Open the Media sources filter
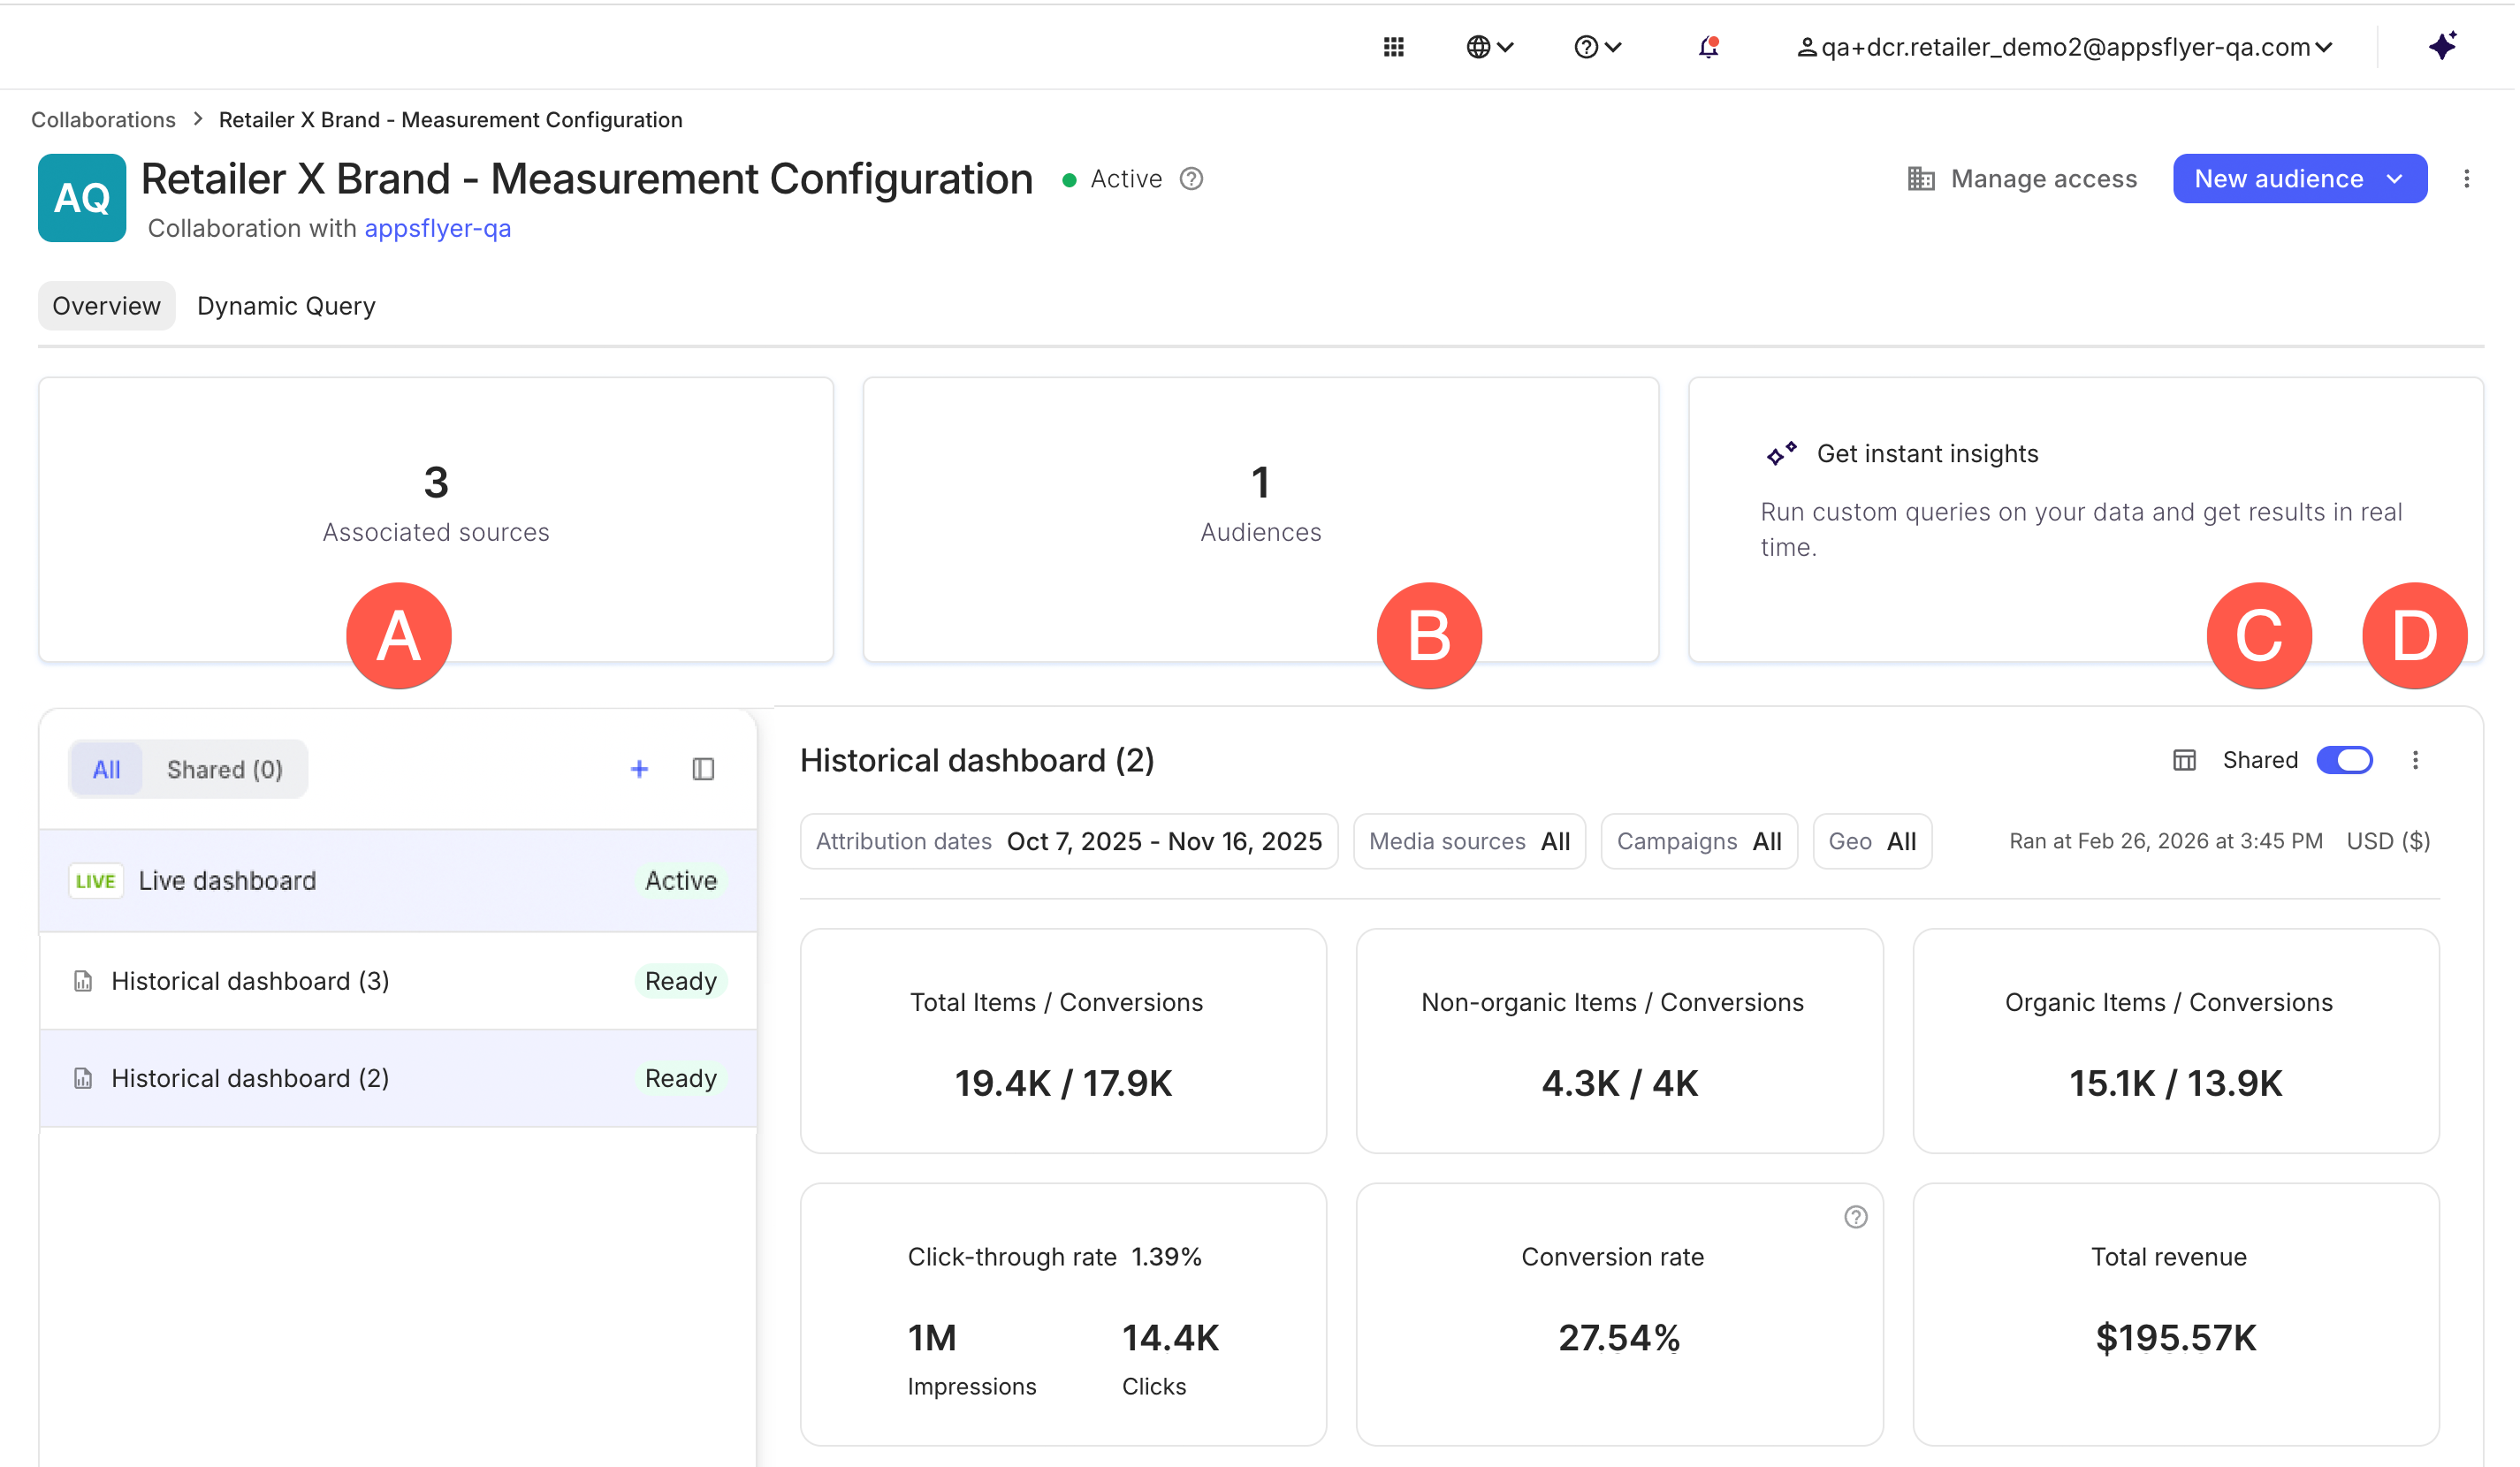The image size is (2520, 1467). click(x=1470, y=842)
